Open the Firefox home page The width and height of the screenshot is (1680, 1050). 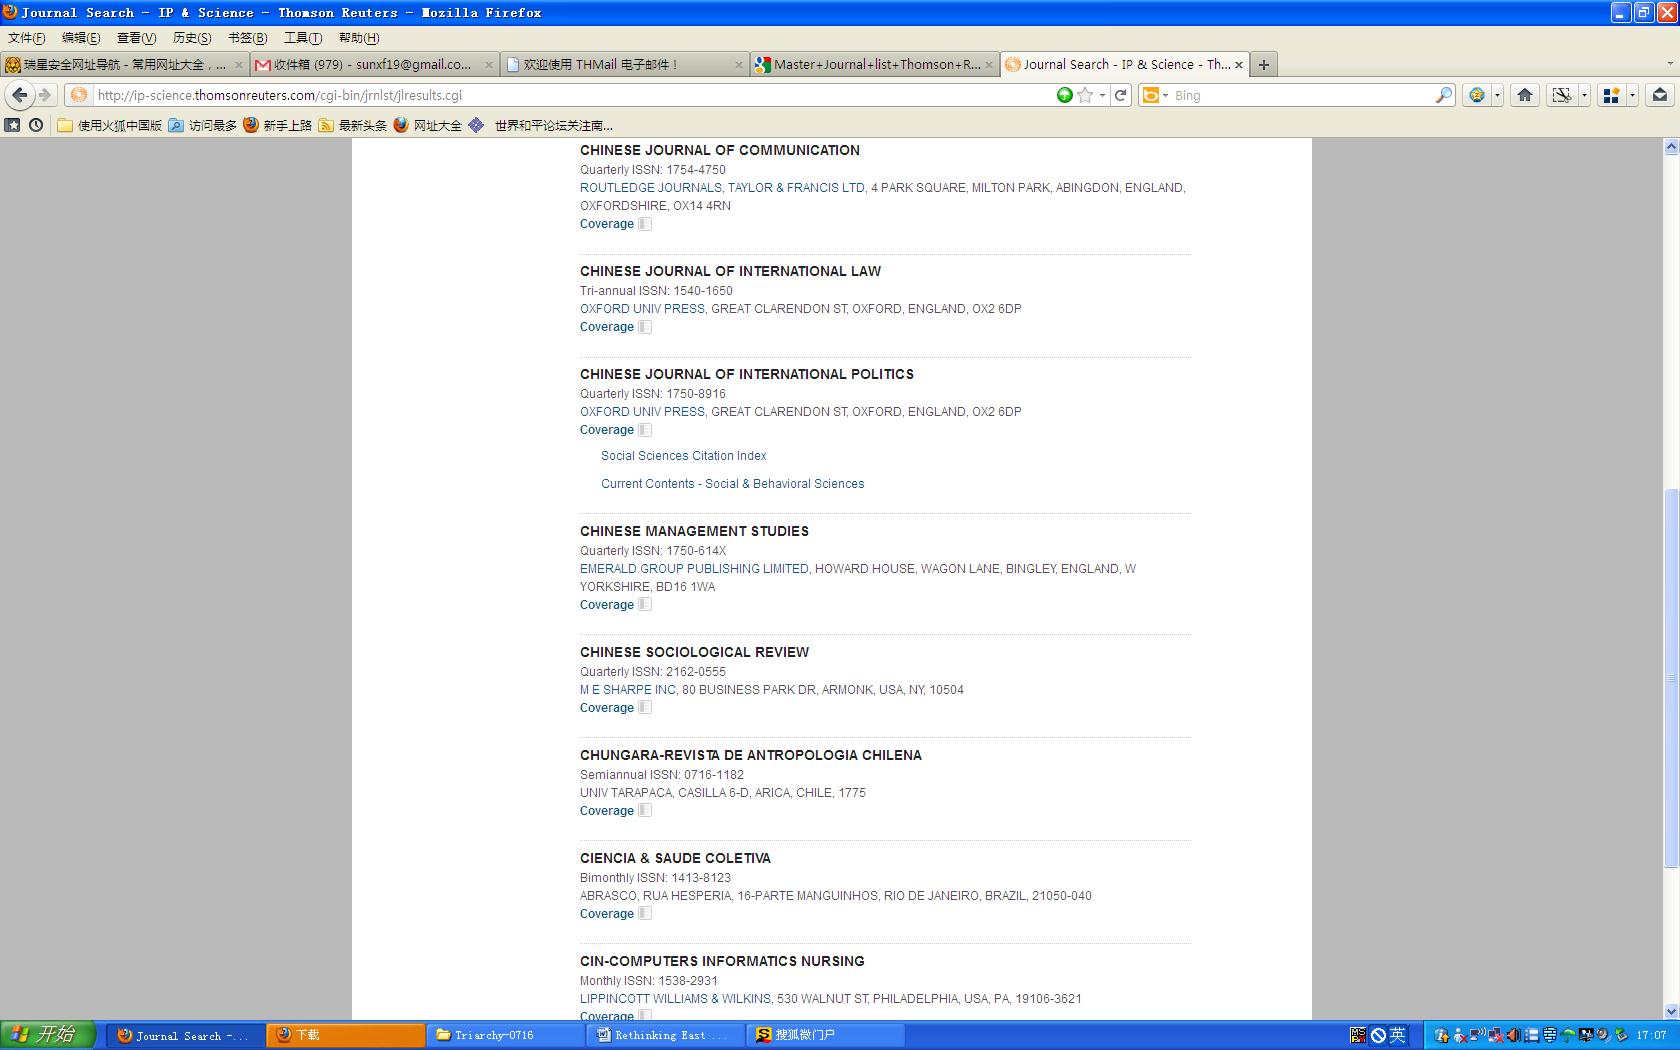1525,95
